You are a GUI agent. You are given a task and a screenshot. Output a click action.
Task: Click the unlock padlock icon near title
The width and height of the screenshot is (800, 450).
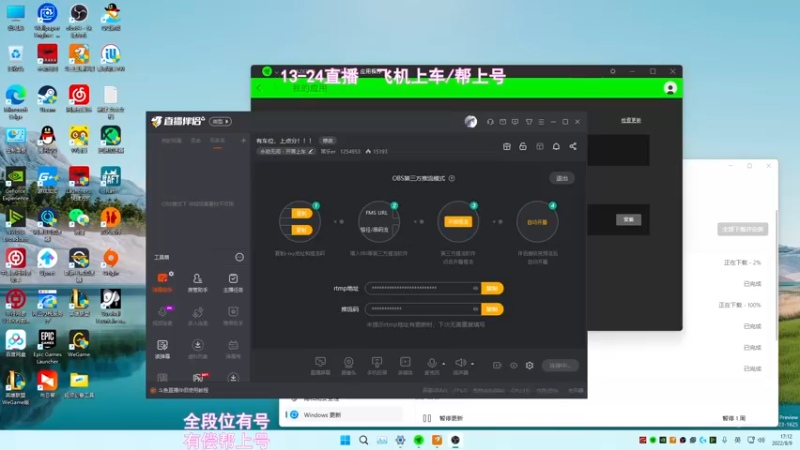pyautogui.click(x=523, y=146)
